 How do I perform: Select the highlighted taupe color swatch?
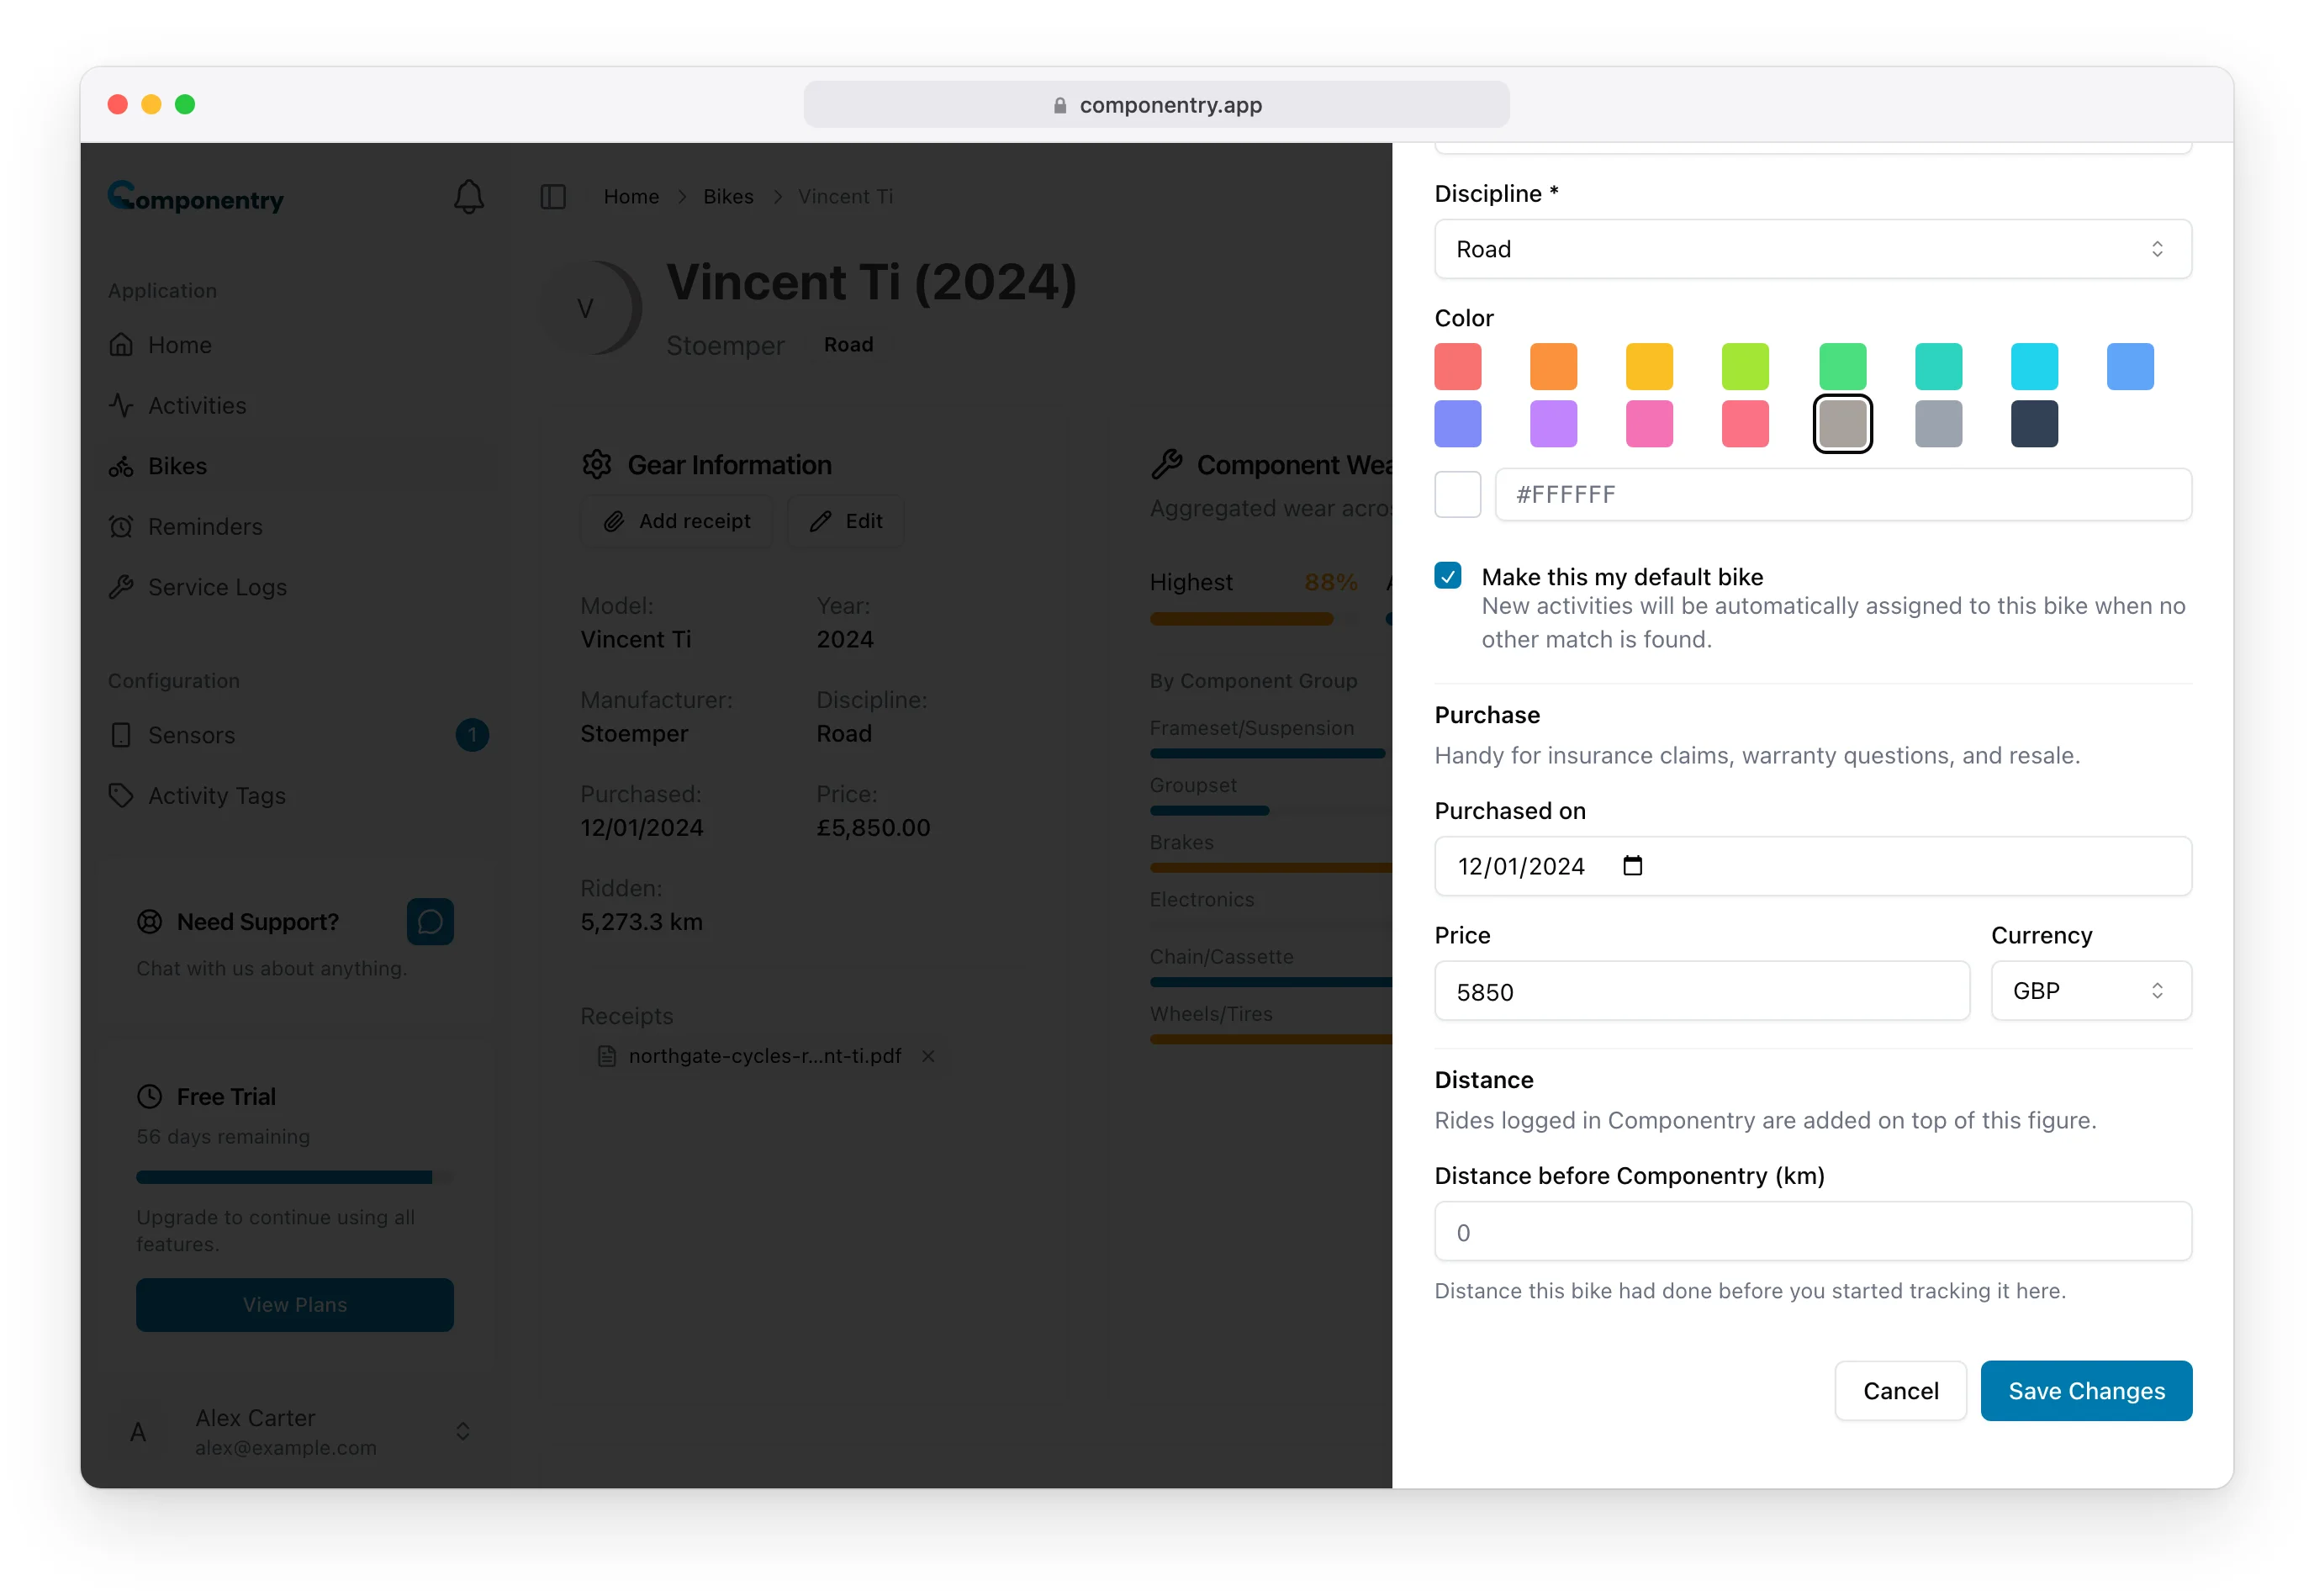coord(1842,424)
